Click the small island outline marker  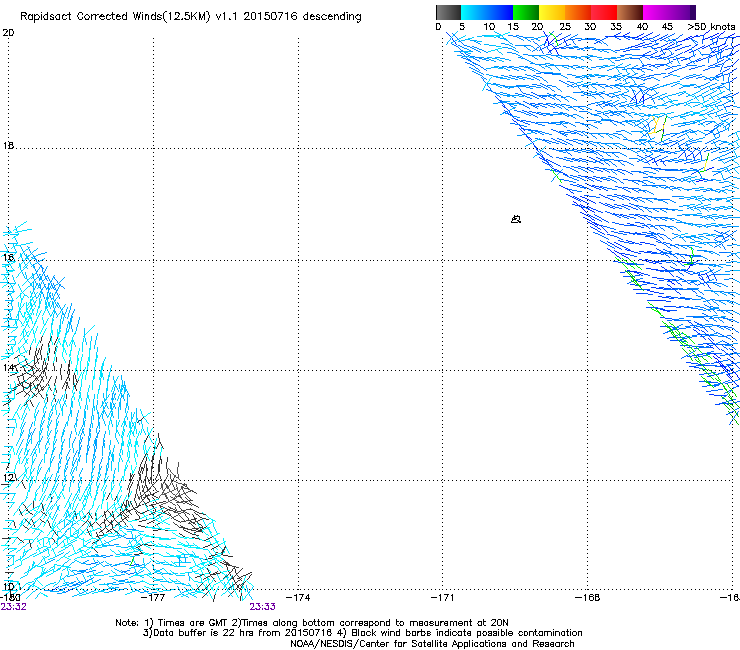516,219
